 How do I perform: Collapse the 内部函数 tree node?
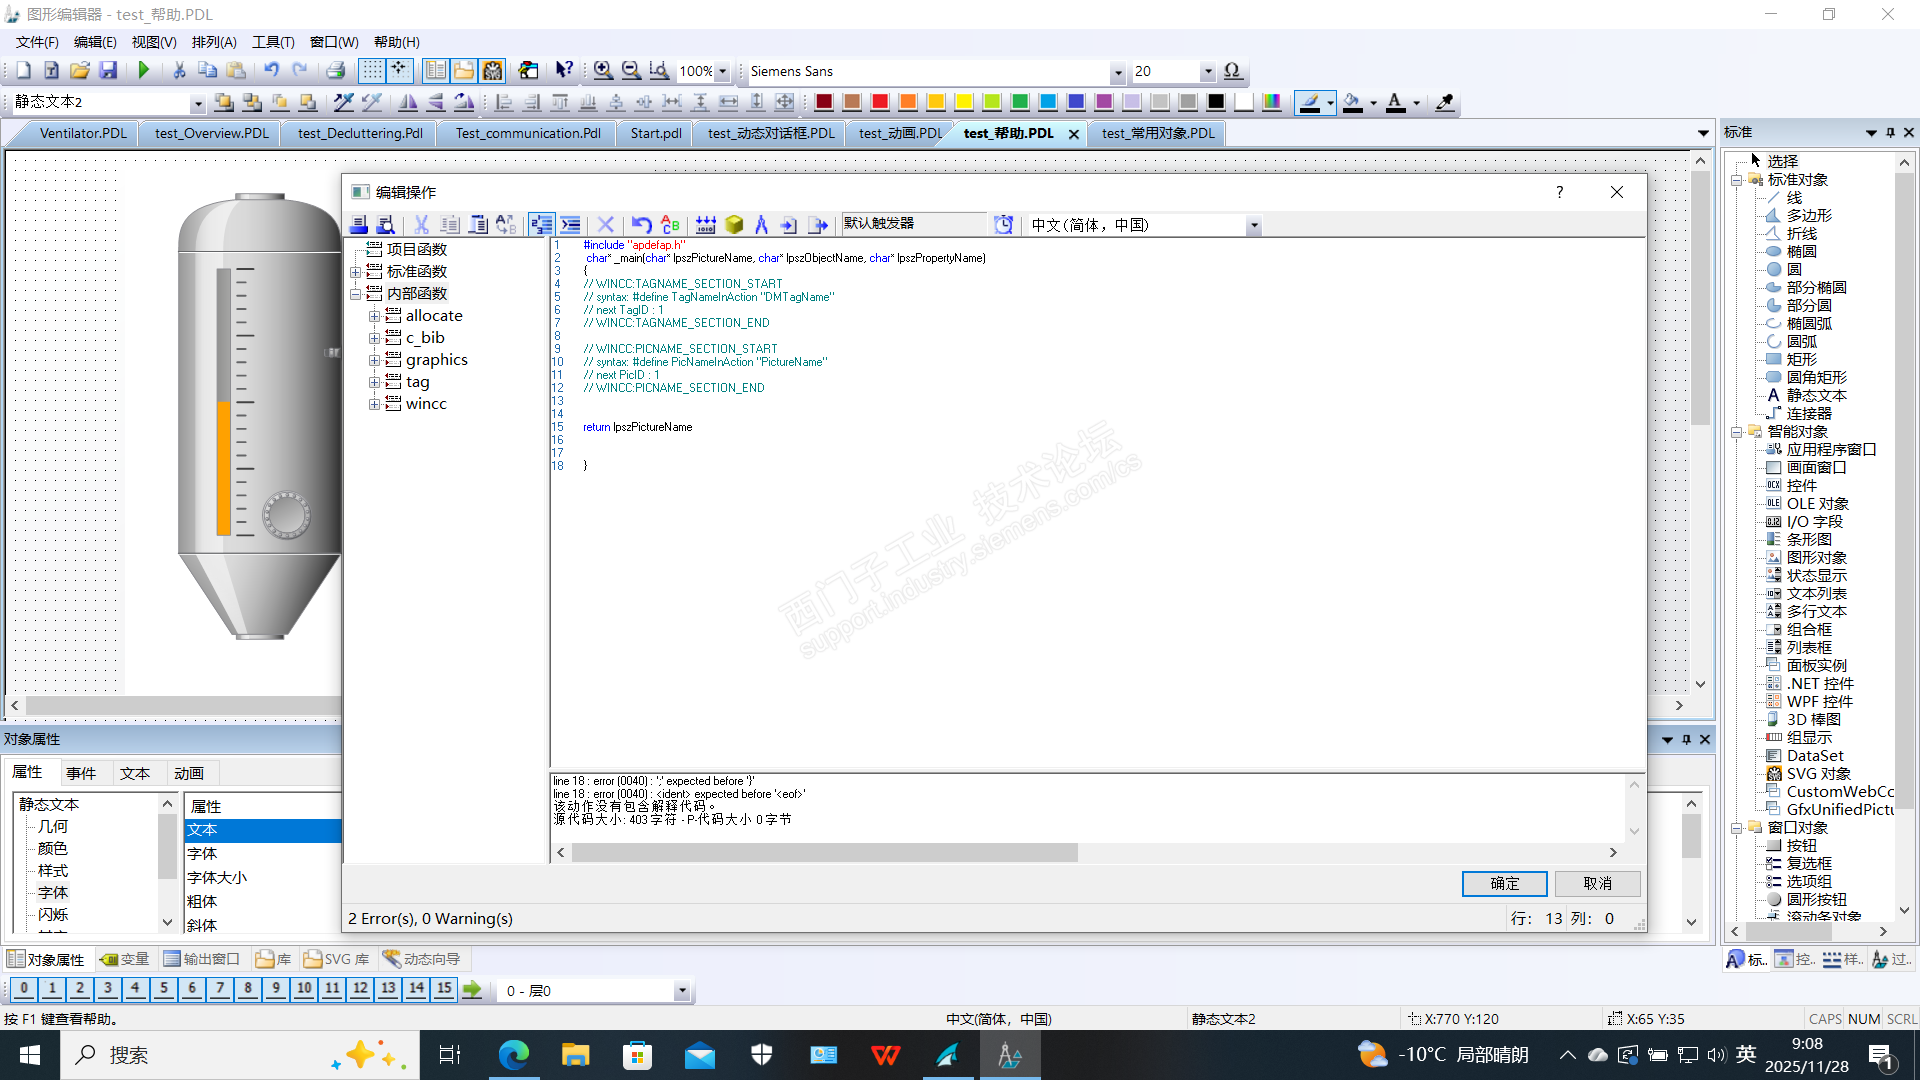tap(355, 294)
